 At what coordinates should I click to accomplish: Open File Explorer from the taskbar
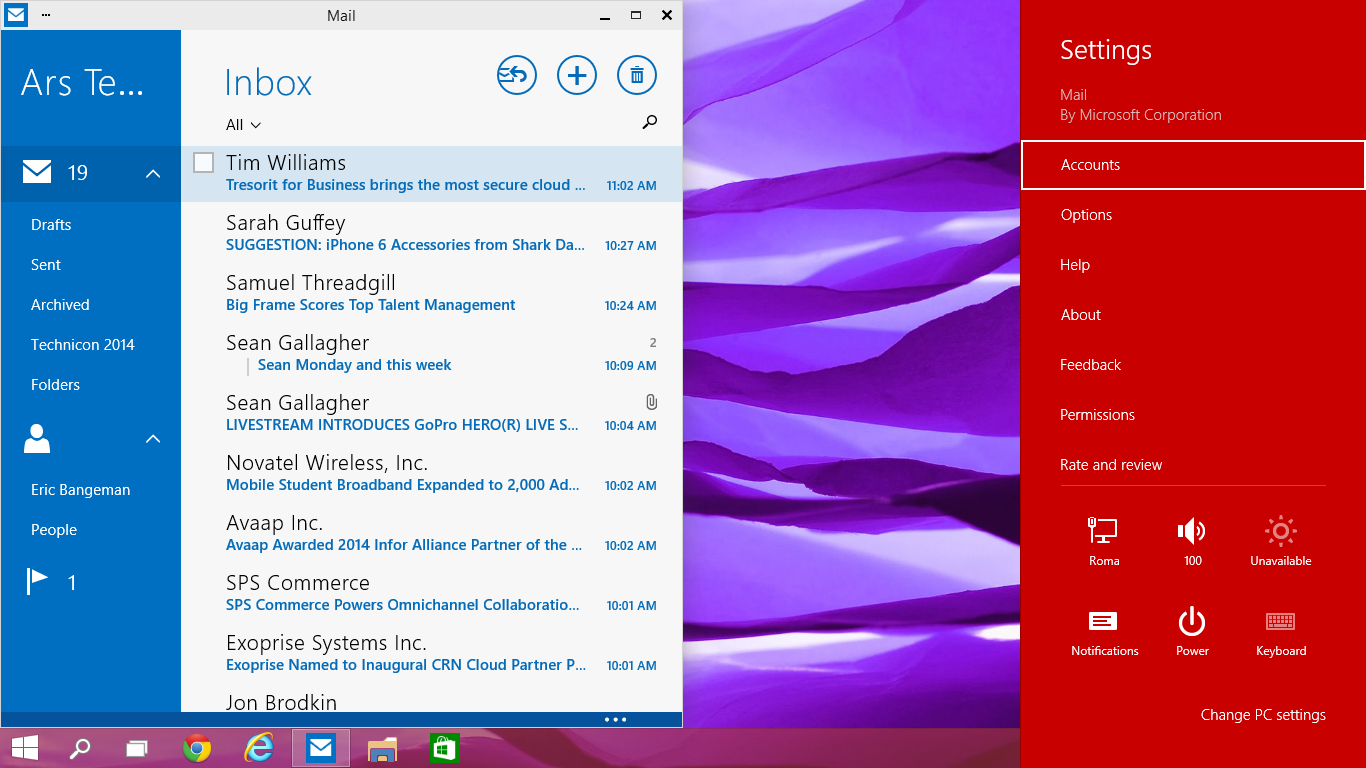(x=382, y=748)
